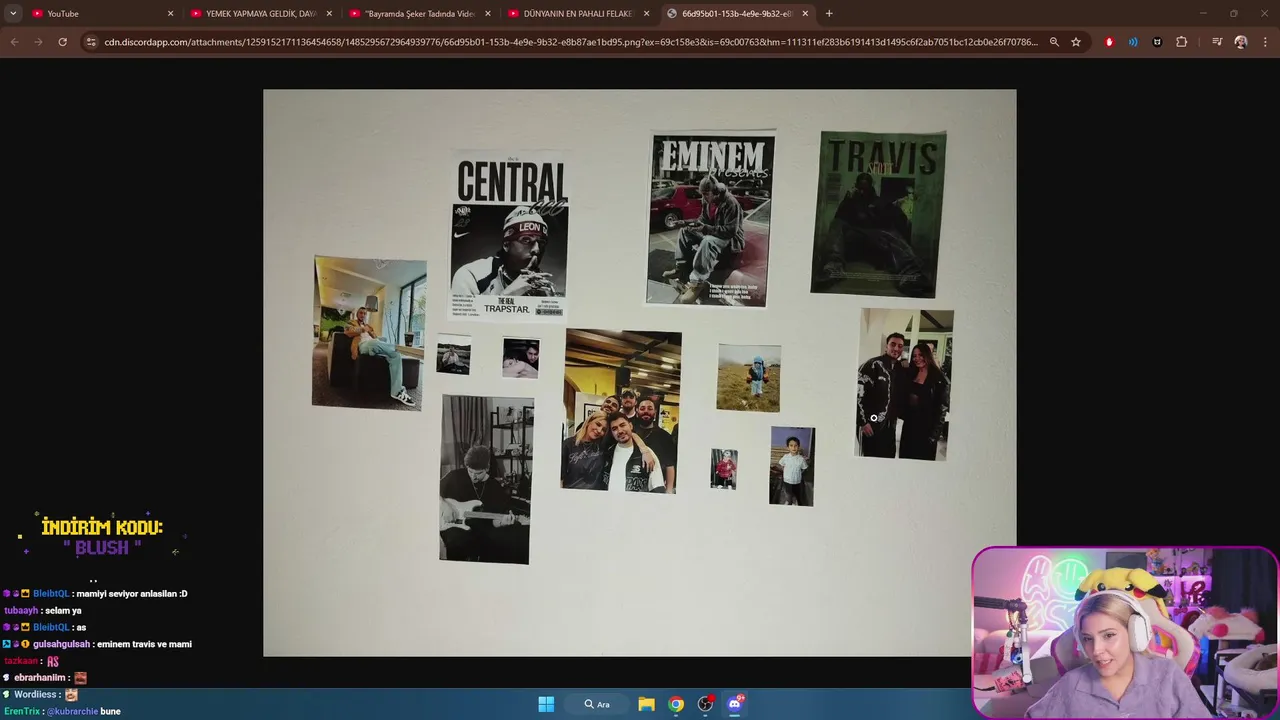Screen dimensions: 1280x720
Task: Switch to the DÜNYANIN EN PAHALI FELAKET tab
Action: [x=578, y=13]
